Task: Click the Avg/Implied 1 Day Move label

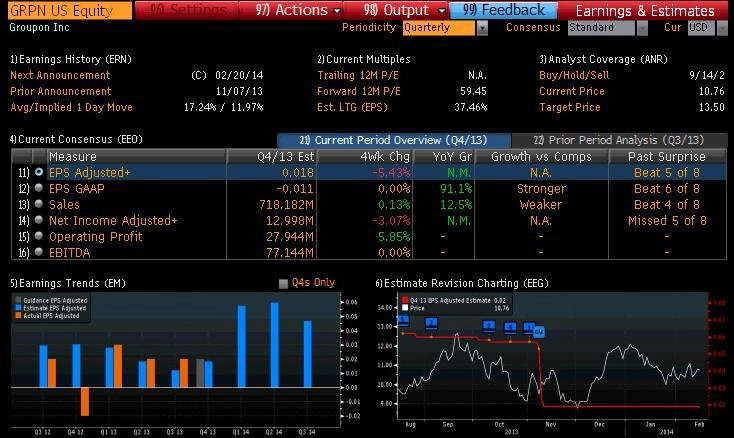Action: (x=72, y=107)
